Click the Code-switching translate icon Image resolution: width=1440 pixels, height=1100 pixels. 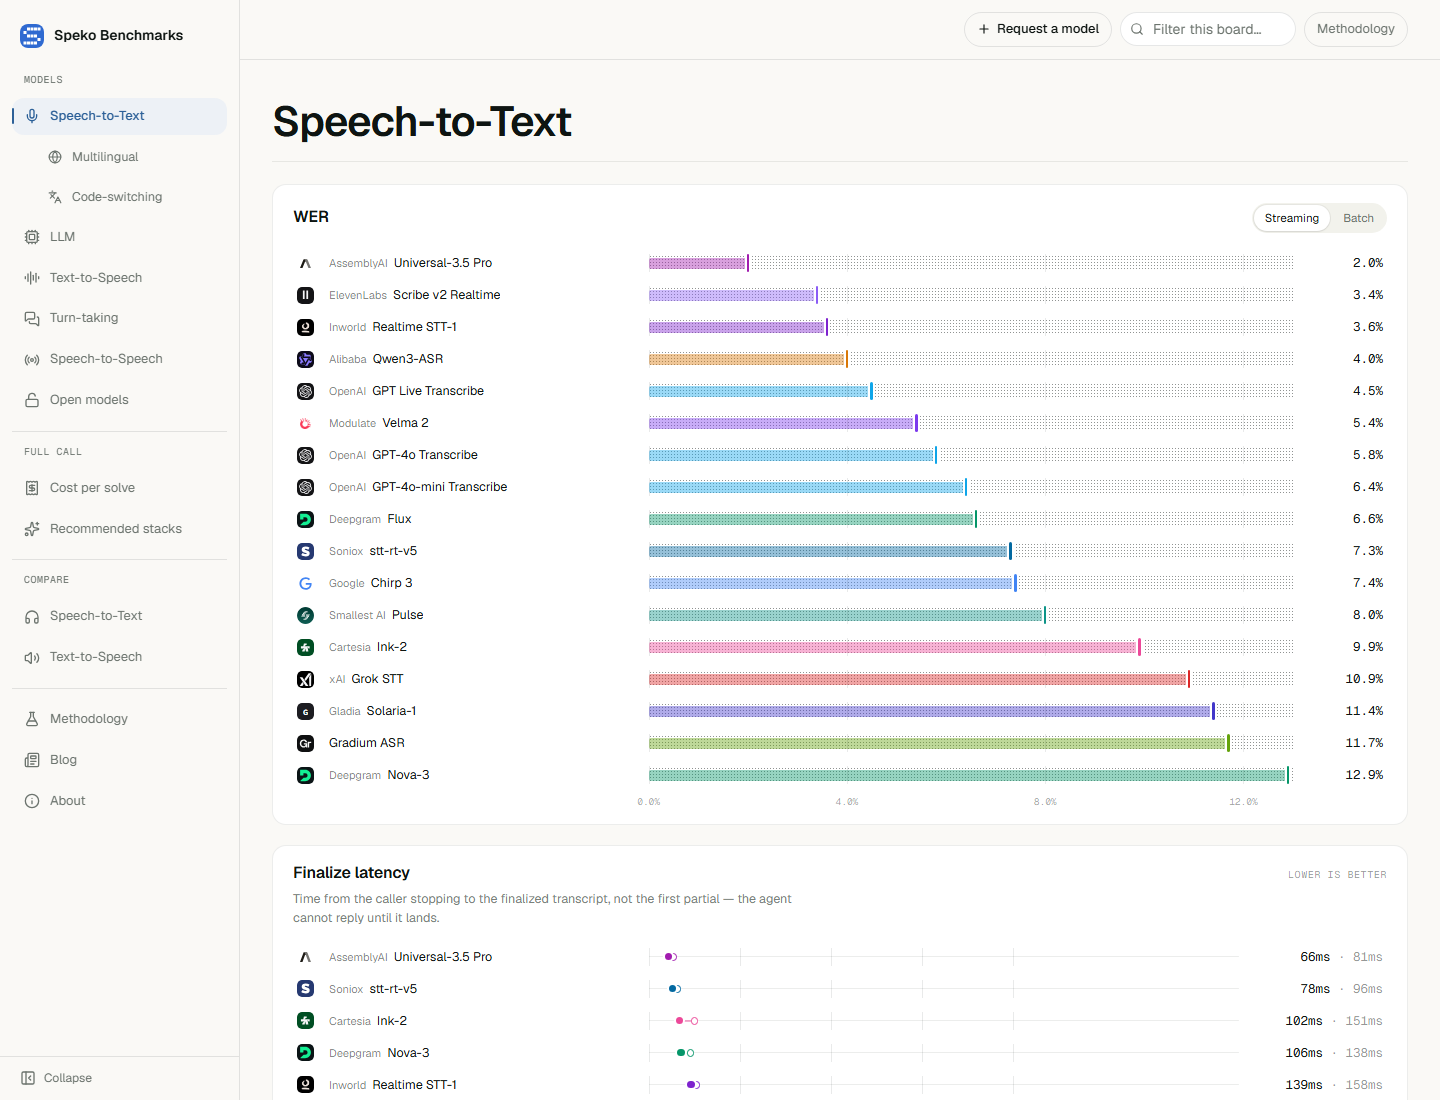(x=55, y=197)
